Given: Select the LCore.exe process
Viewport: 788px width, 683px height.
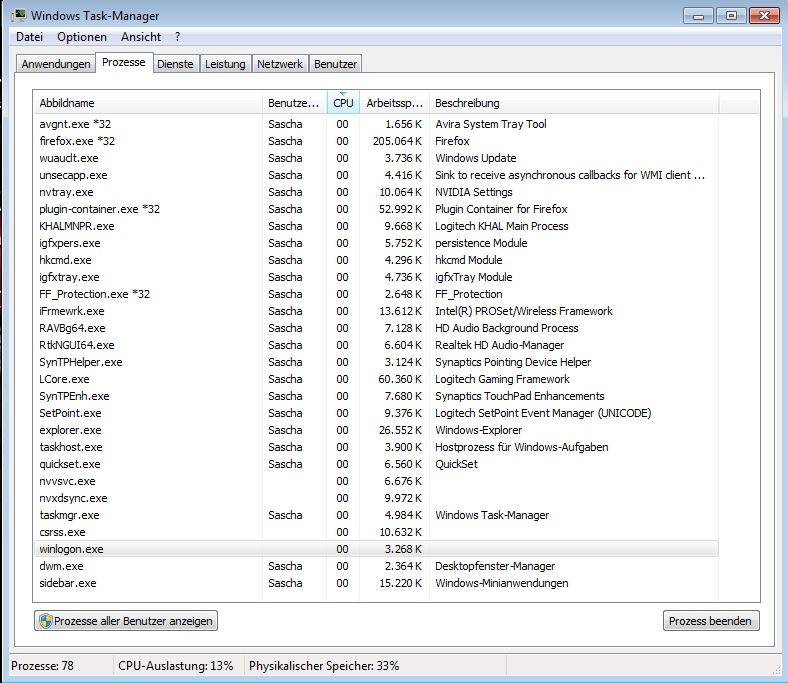Looking at the screenshot, I should point(376,379).
